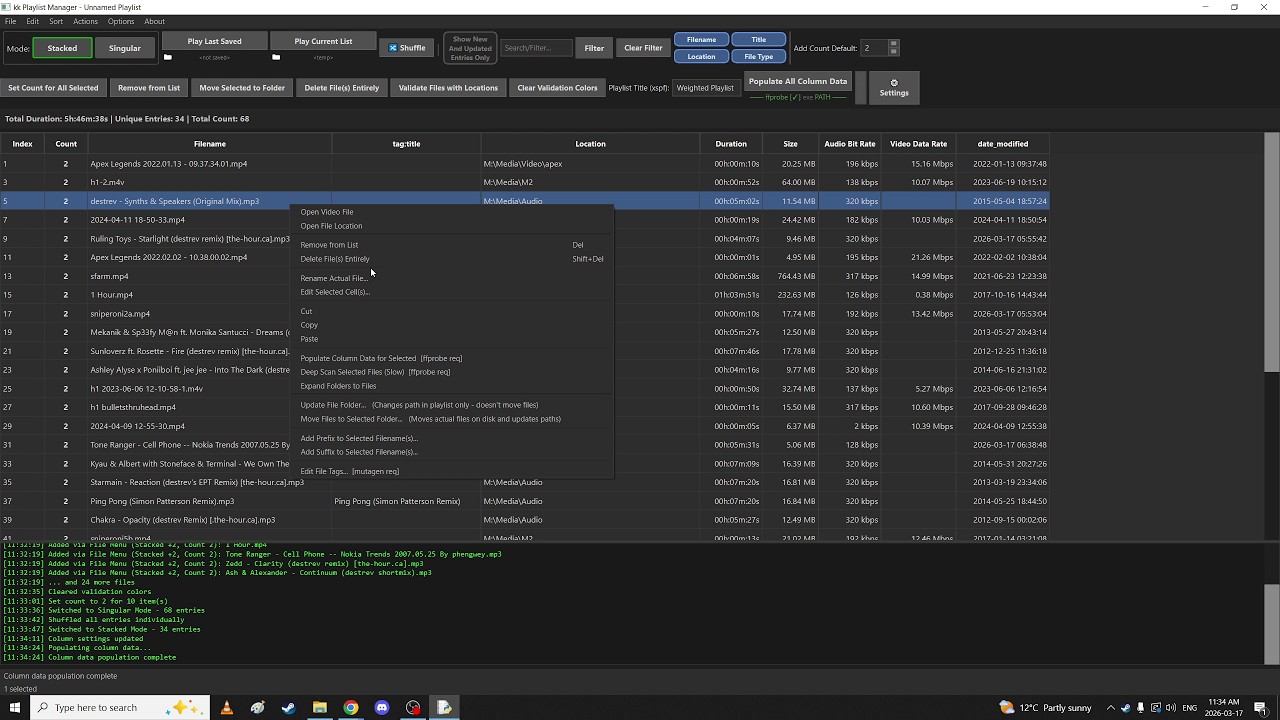Sort by the Audio Bit Rate column header

coord(850,144)
